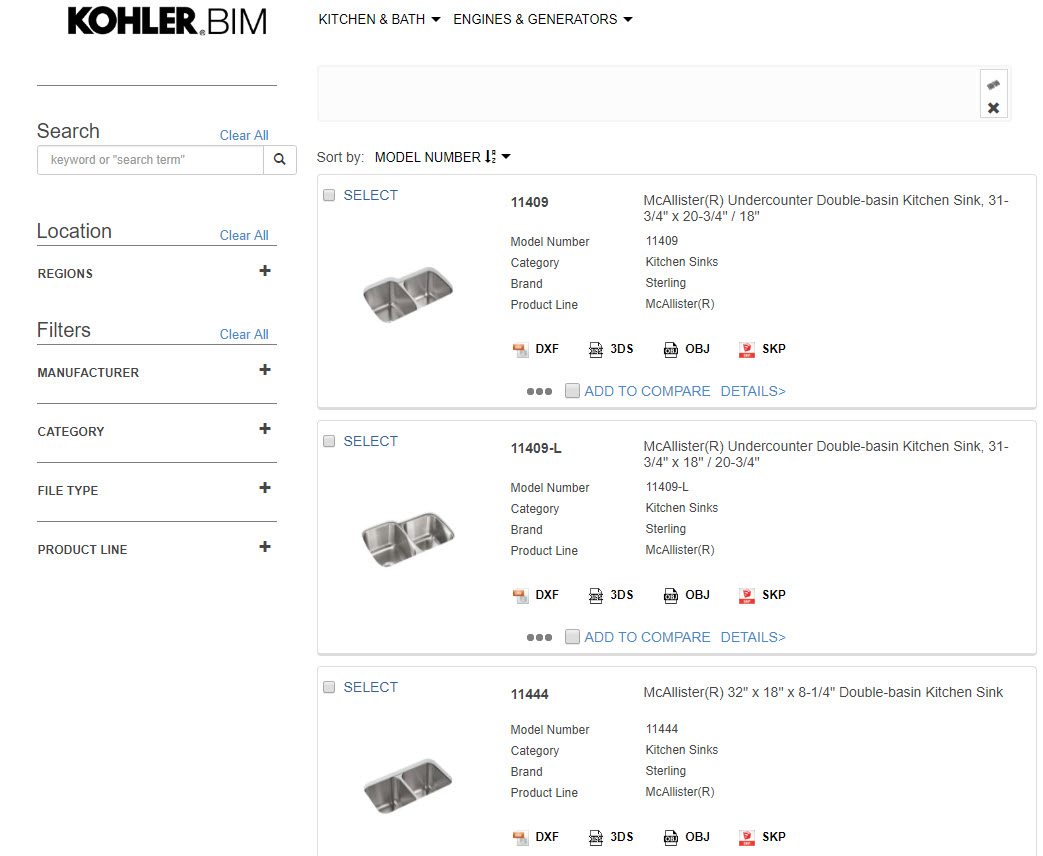This screenshot has width=1043, height=856.
Task: Download 3DS file for model 11409-L
Action: [x=611, y=595]
